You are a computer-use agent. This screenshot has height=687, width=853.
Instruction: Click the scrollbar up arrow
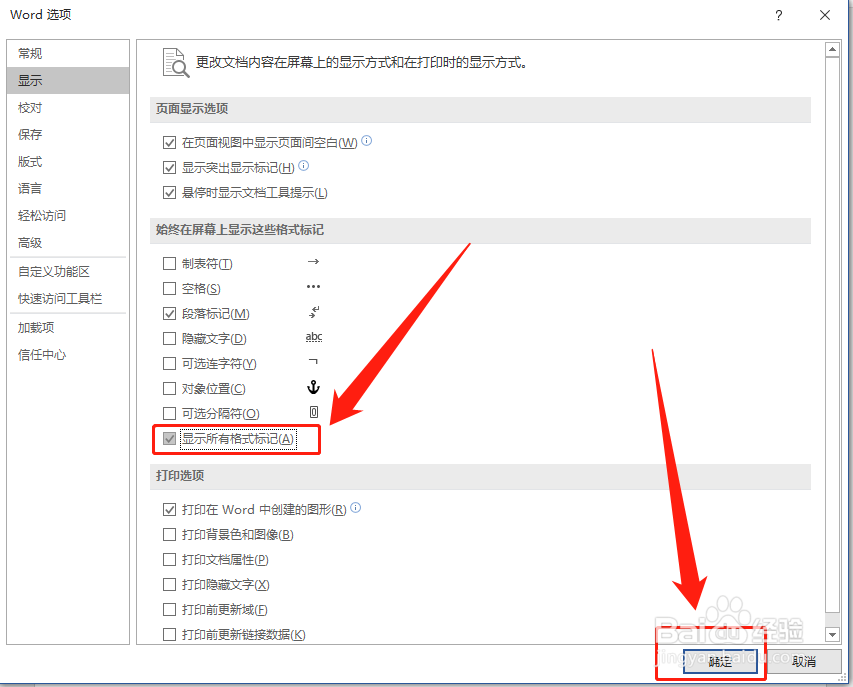click(832, 49)
